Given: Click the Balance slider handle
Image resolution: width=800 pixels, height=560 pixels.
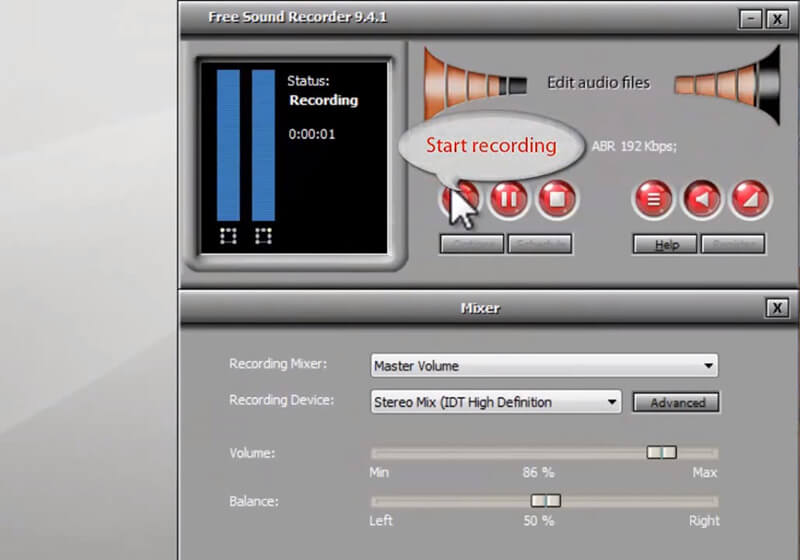Looking at the screenshot, I should coord(546,501).
